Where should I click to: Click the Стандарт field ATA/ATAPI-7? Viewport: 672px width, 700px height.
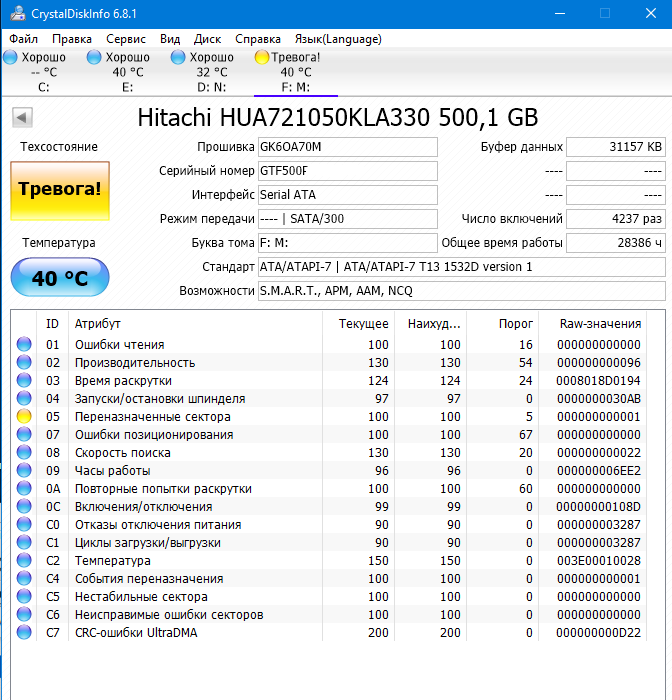462,267
